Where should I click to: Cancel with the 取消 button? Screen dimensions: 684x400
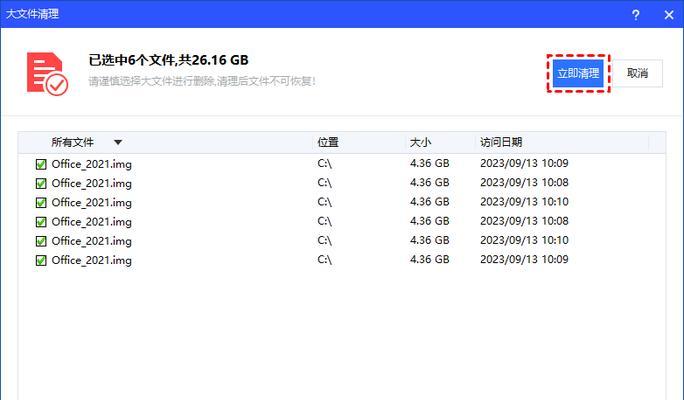tap(637, 73)
